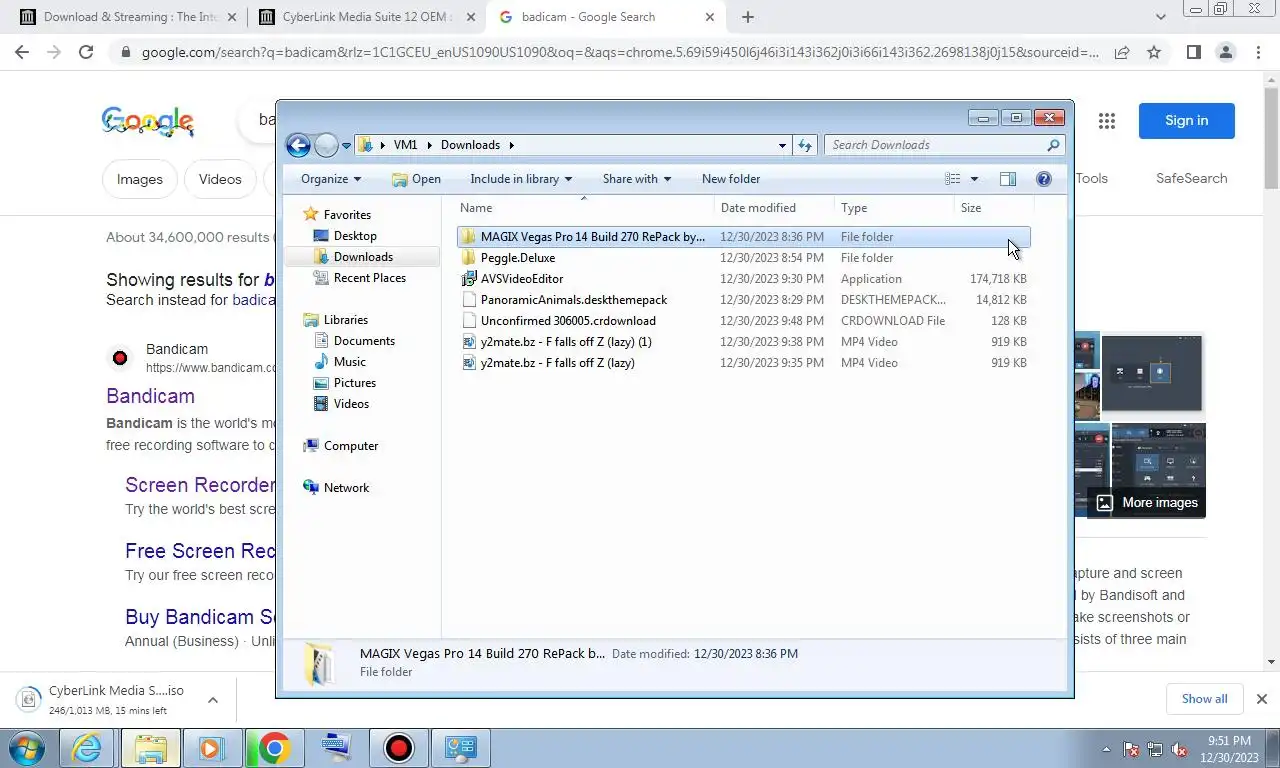Click Google Sign in button

click(1186, 121)
